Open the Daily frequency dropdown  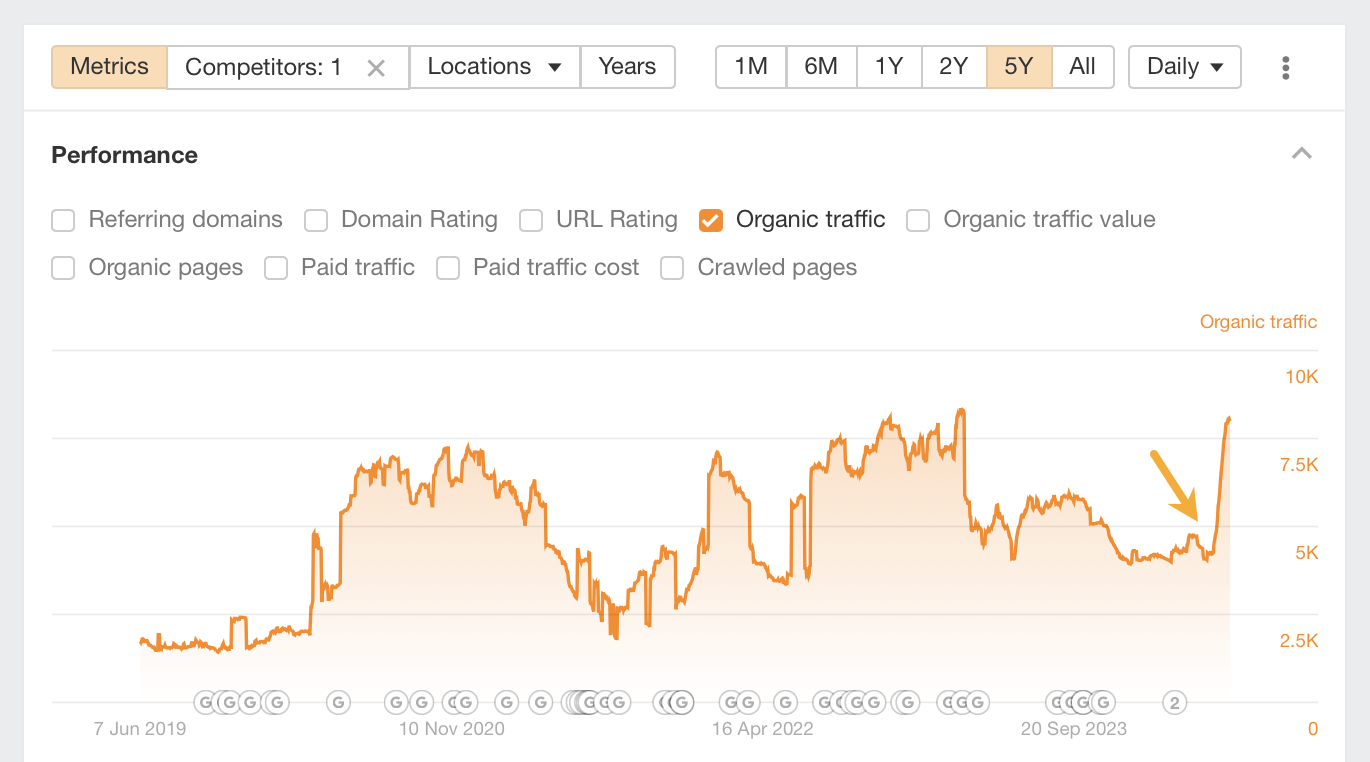(1184, 66)
